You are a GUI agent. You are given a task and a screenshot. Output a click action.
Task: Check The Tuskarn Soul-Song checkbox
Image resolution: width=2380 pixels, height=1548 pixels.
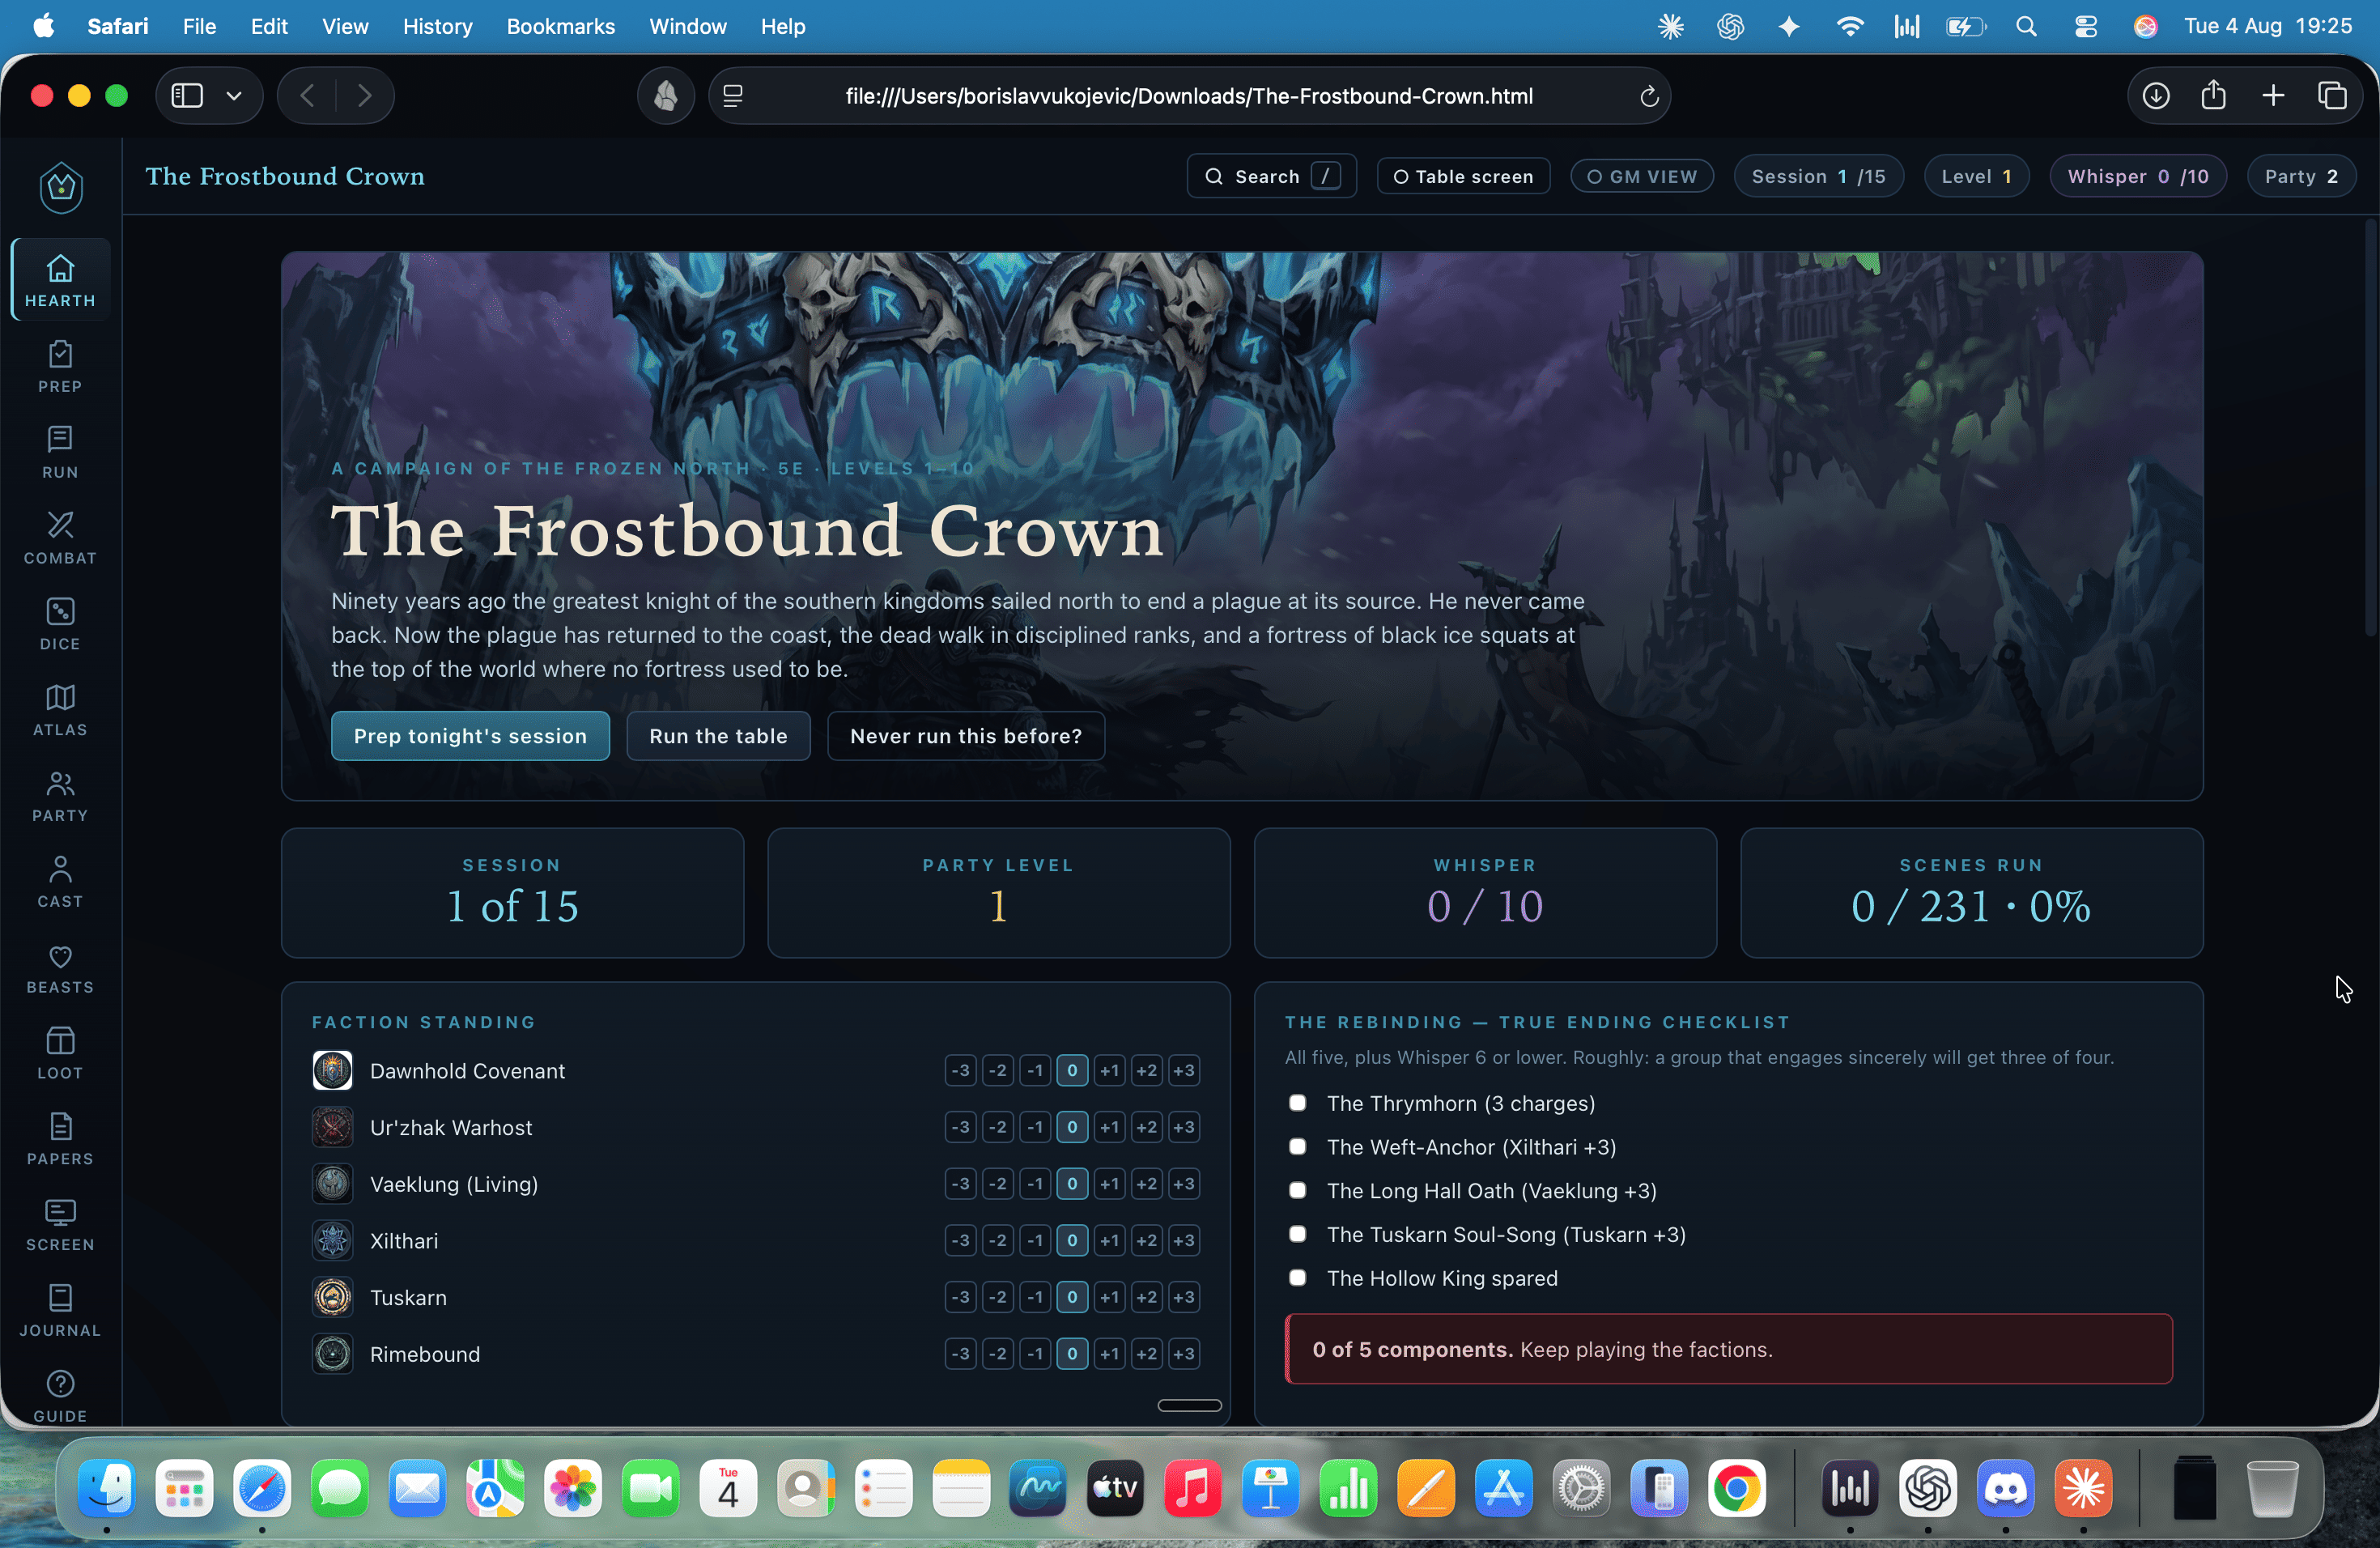point(1297,1234)
